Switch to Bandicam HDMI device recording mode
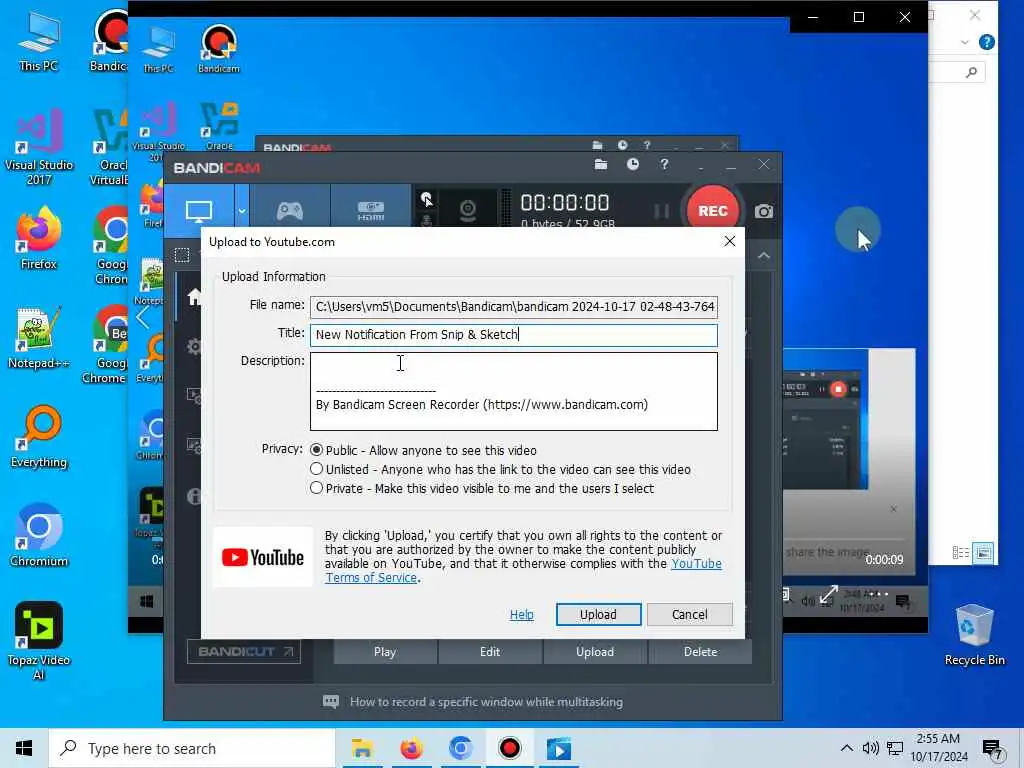Screen dimensions: 1024x768 (x=370, y=210)
